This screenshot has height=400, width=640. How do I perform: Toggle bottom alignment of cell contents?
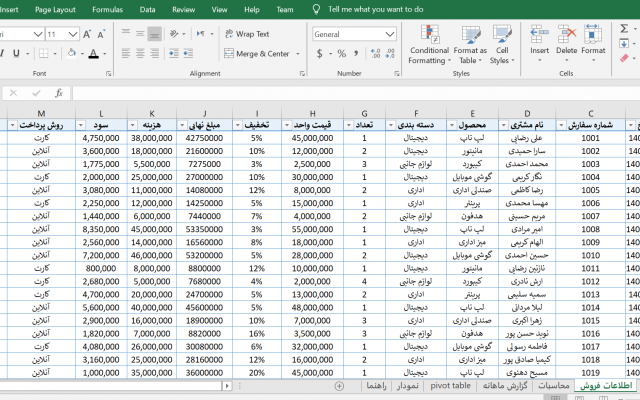coord(154,34)
